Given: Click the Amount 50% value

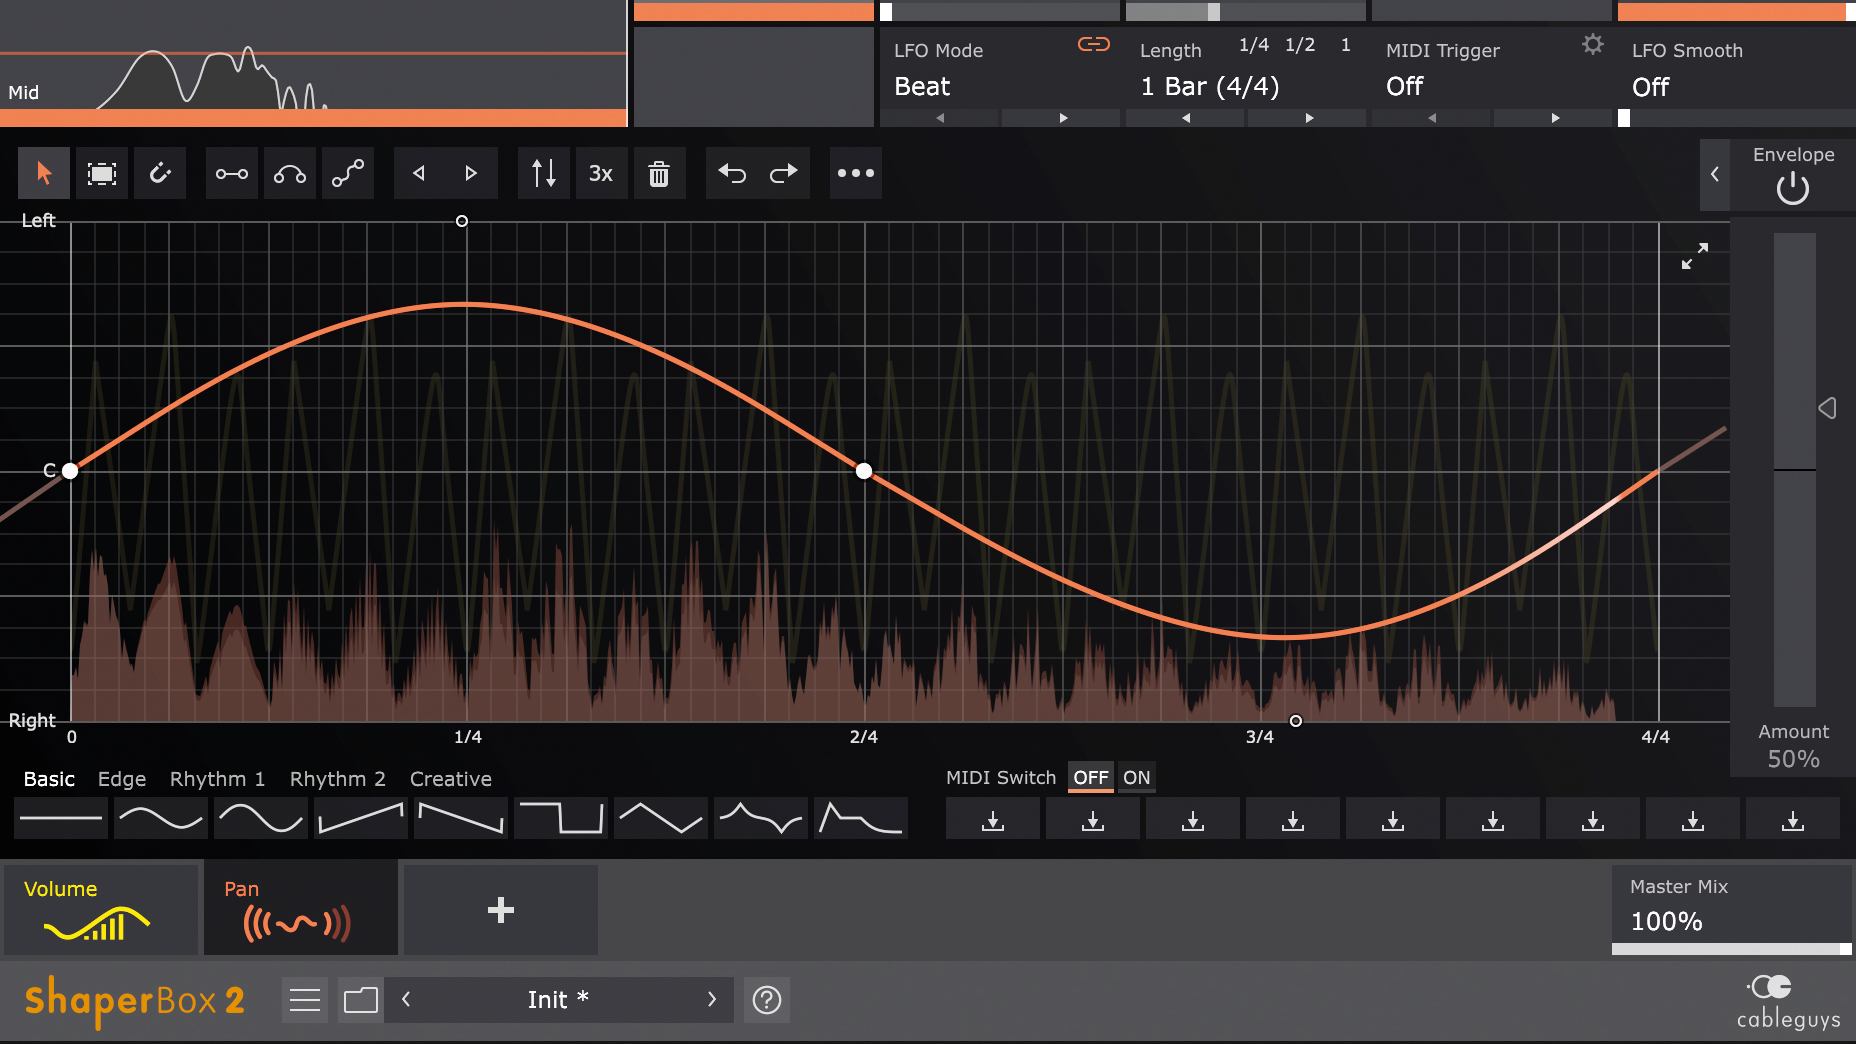Looking at the screenshot, I should click(1793, 759).
